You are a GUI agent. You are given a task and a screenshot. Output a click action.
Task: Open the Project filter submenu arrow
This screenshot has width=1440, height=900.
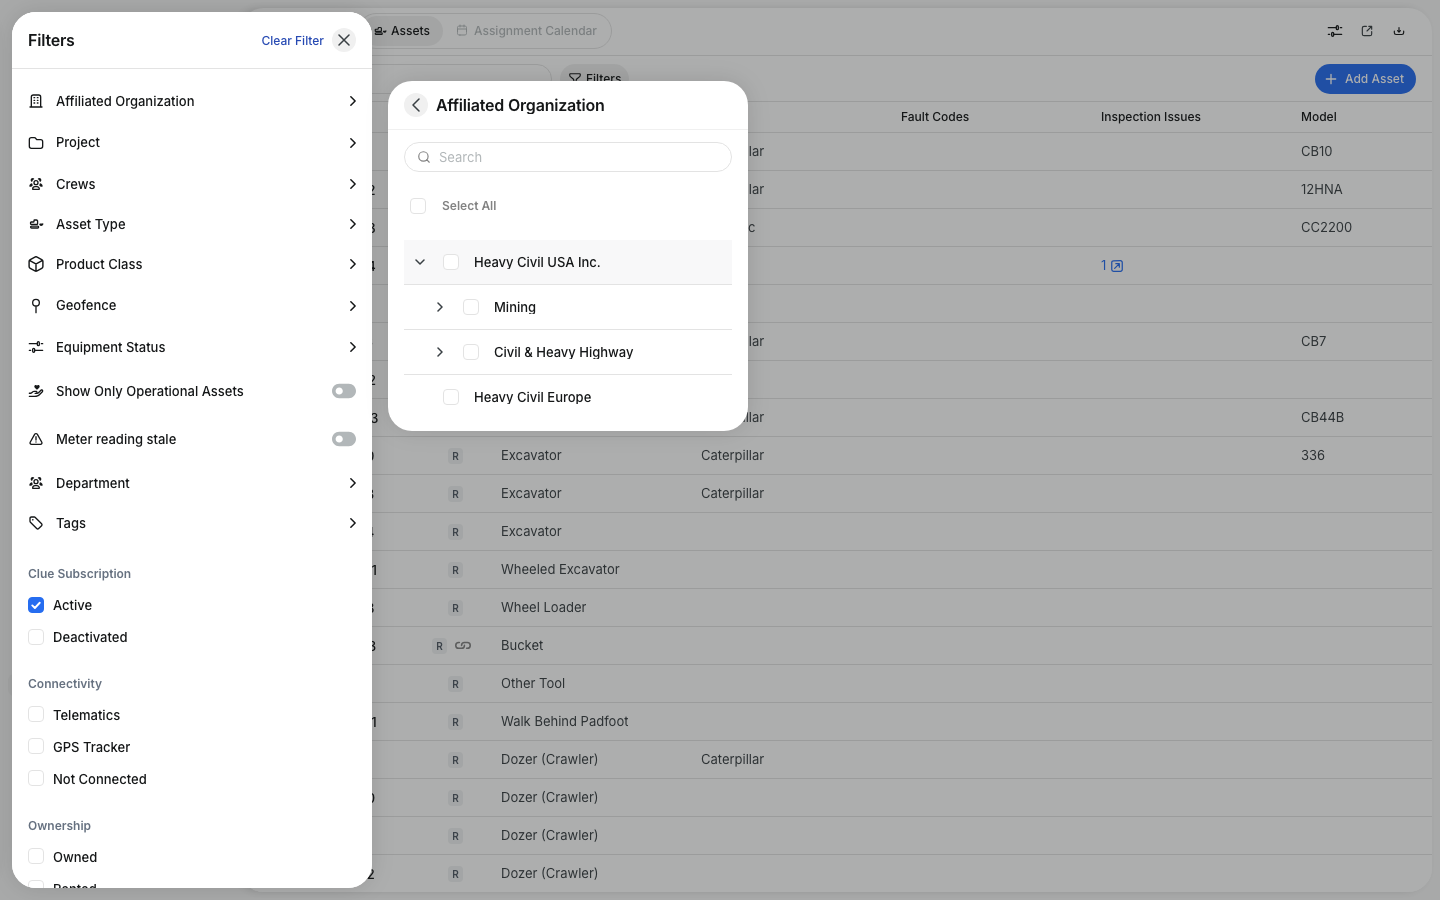(x=352, y=143)
